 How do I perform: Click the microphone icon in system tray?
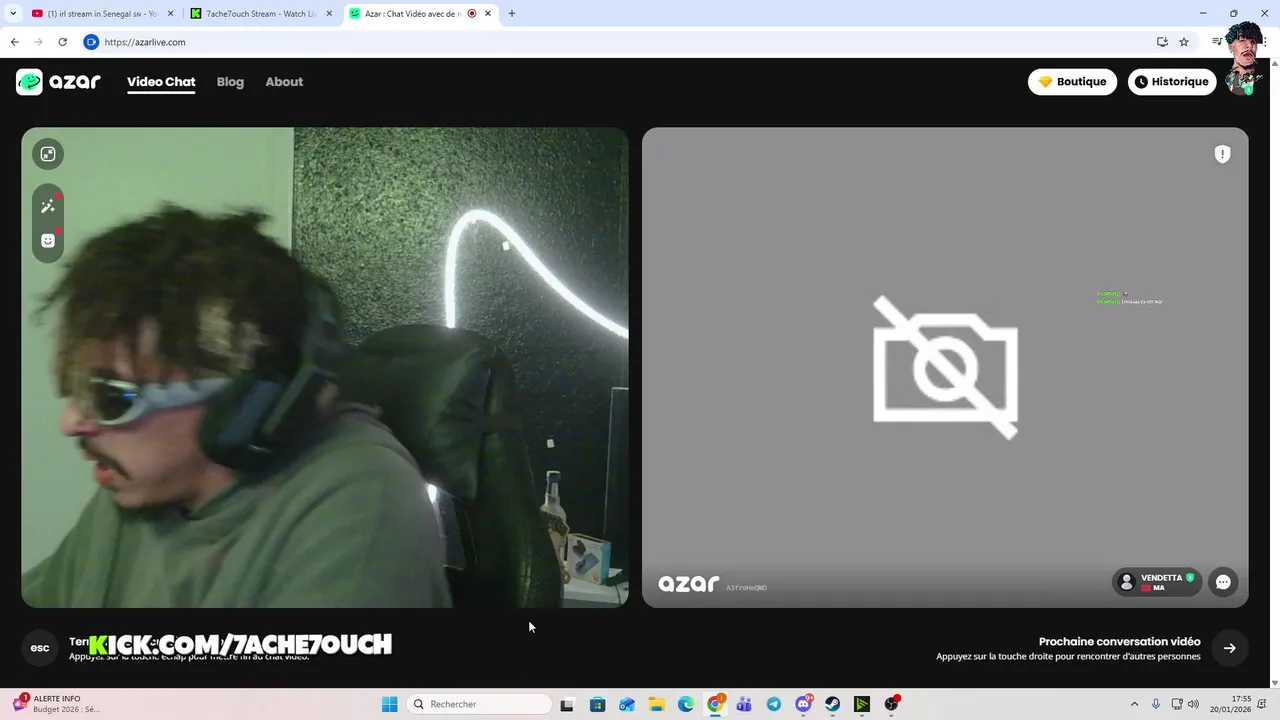(x=1156, y=704)
